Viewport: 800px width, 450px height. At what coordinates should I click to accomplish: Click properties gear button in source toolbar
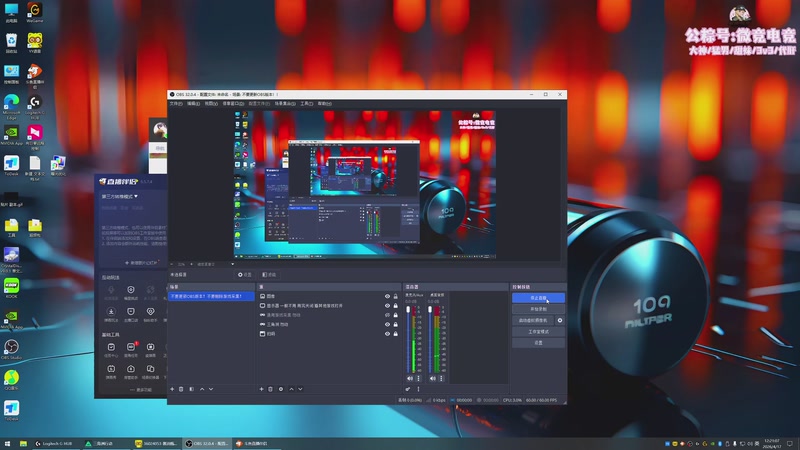(245, 274)
